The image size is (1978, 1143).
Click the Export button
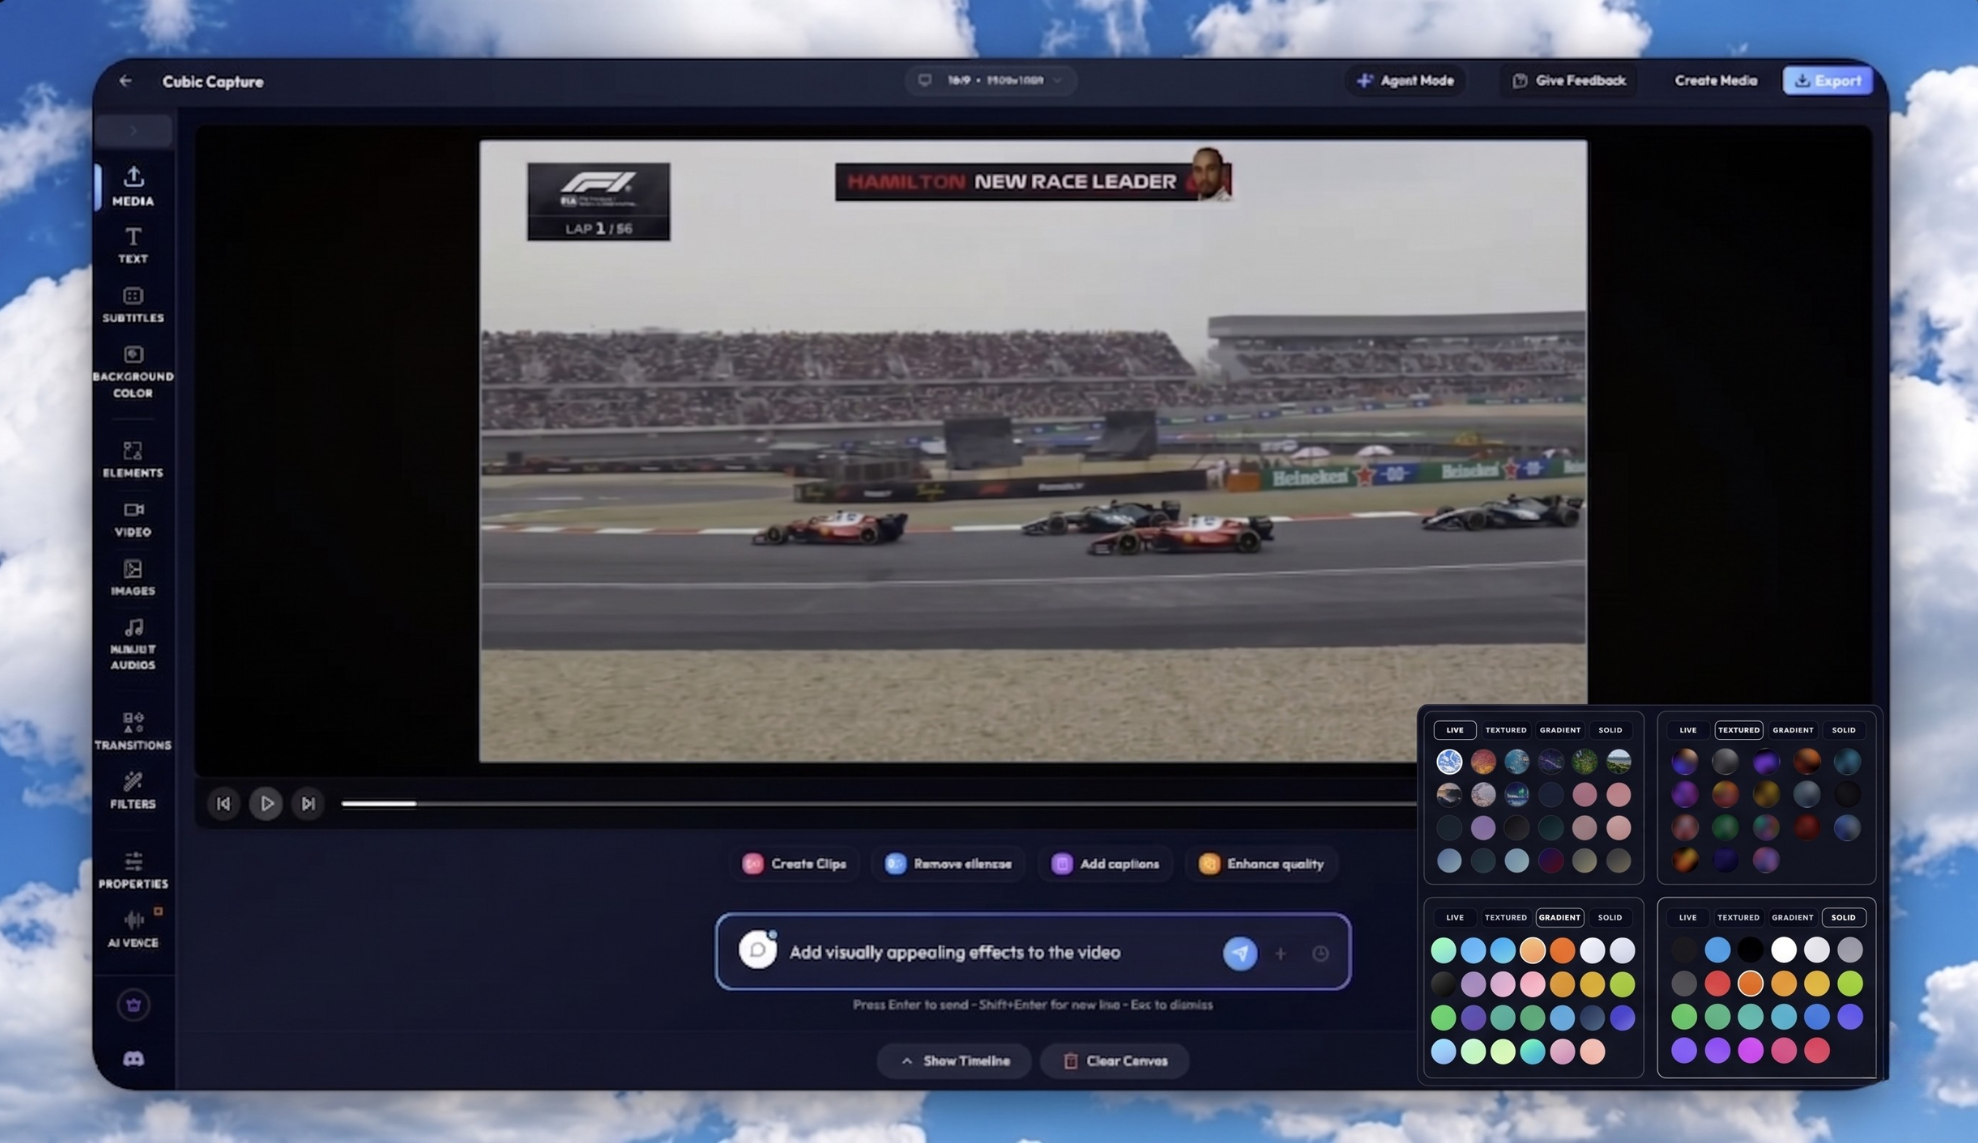(x=1827, y=81)
